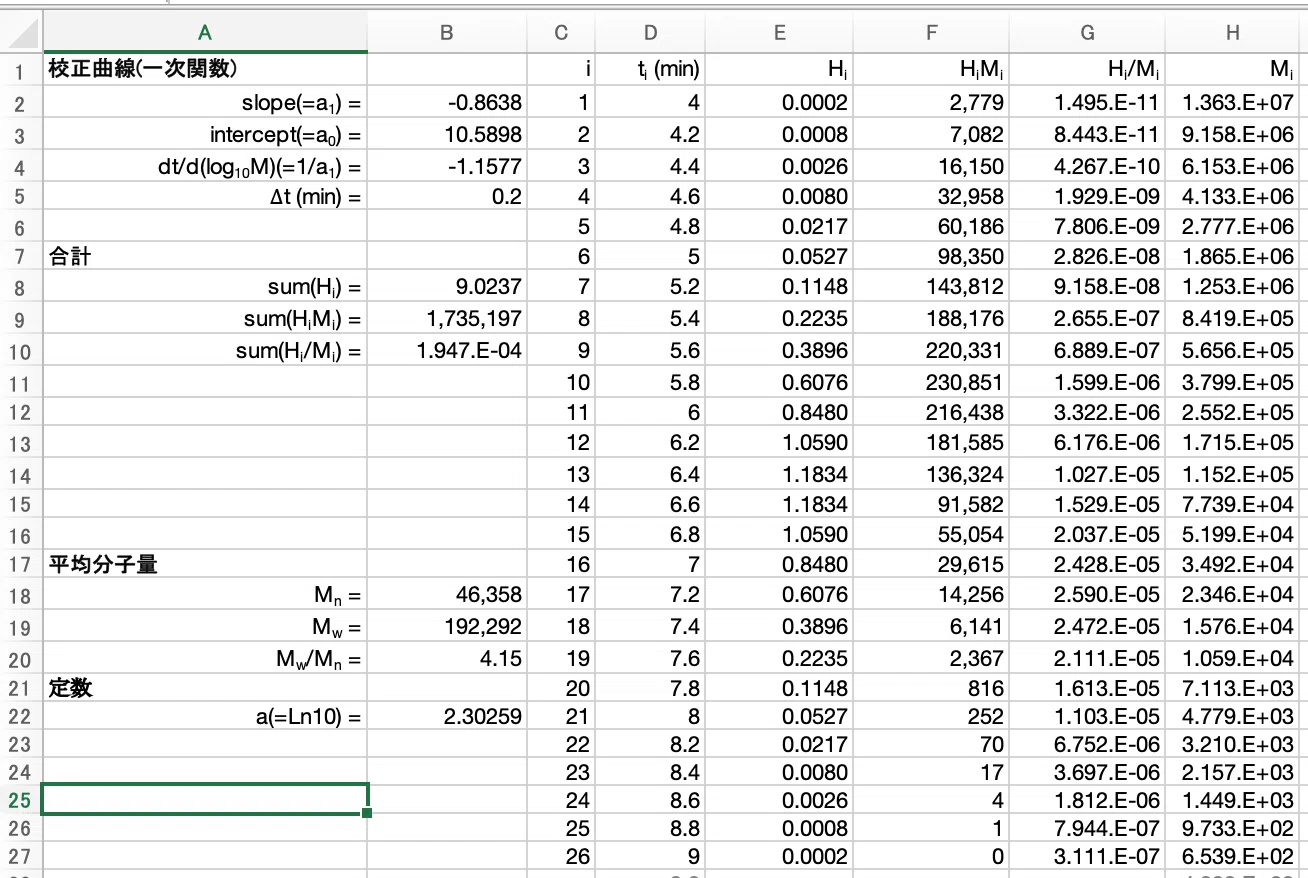
Task: Click the fill handle of cell A25
Action: click(x=368, y=813)
